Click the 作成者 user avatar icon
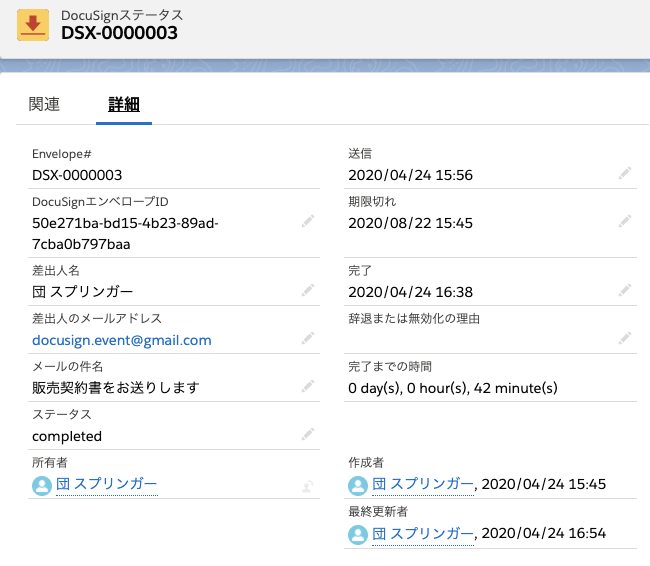Viewport: 650px width, 566px height. pyautogui.click(x=358, y=486)
